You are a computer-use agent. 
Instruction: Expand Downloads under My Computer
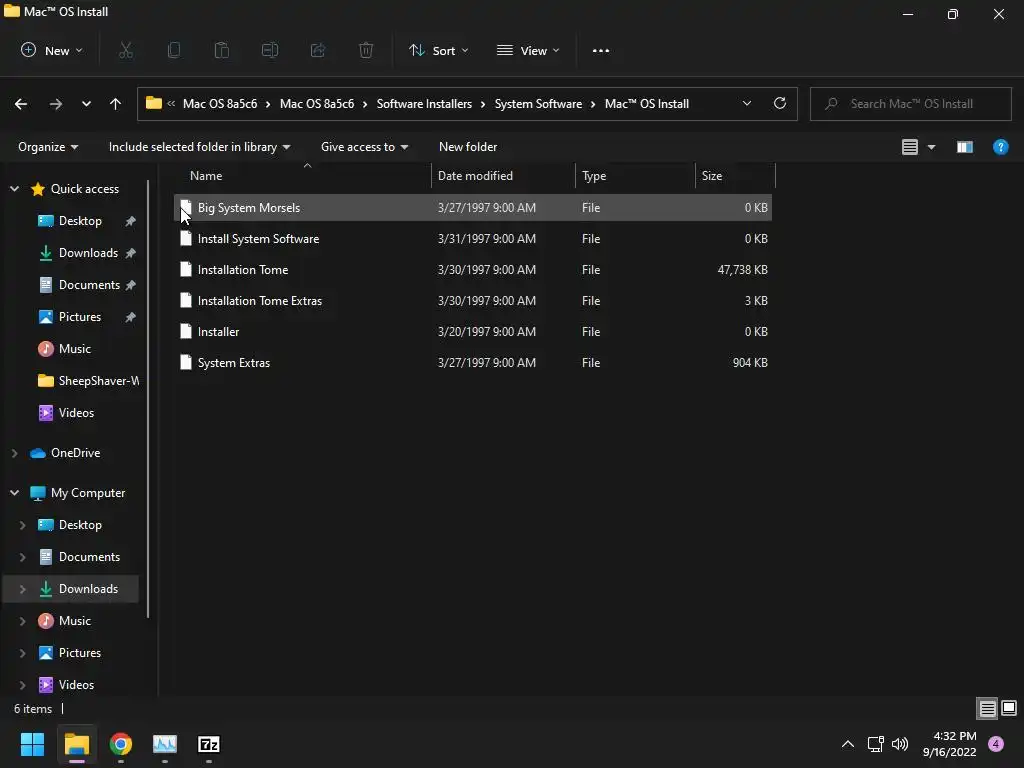coord(22,589)
